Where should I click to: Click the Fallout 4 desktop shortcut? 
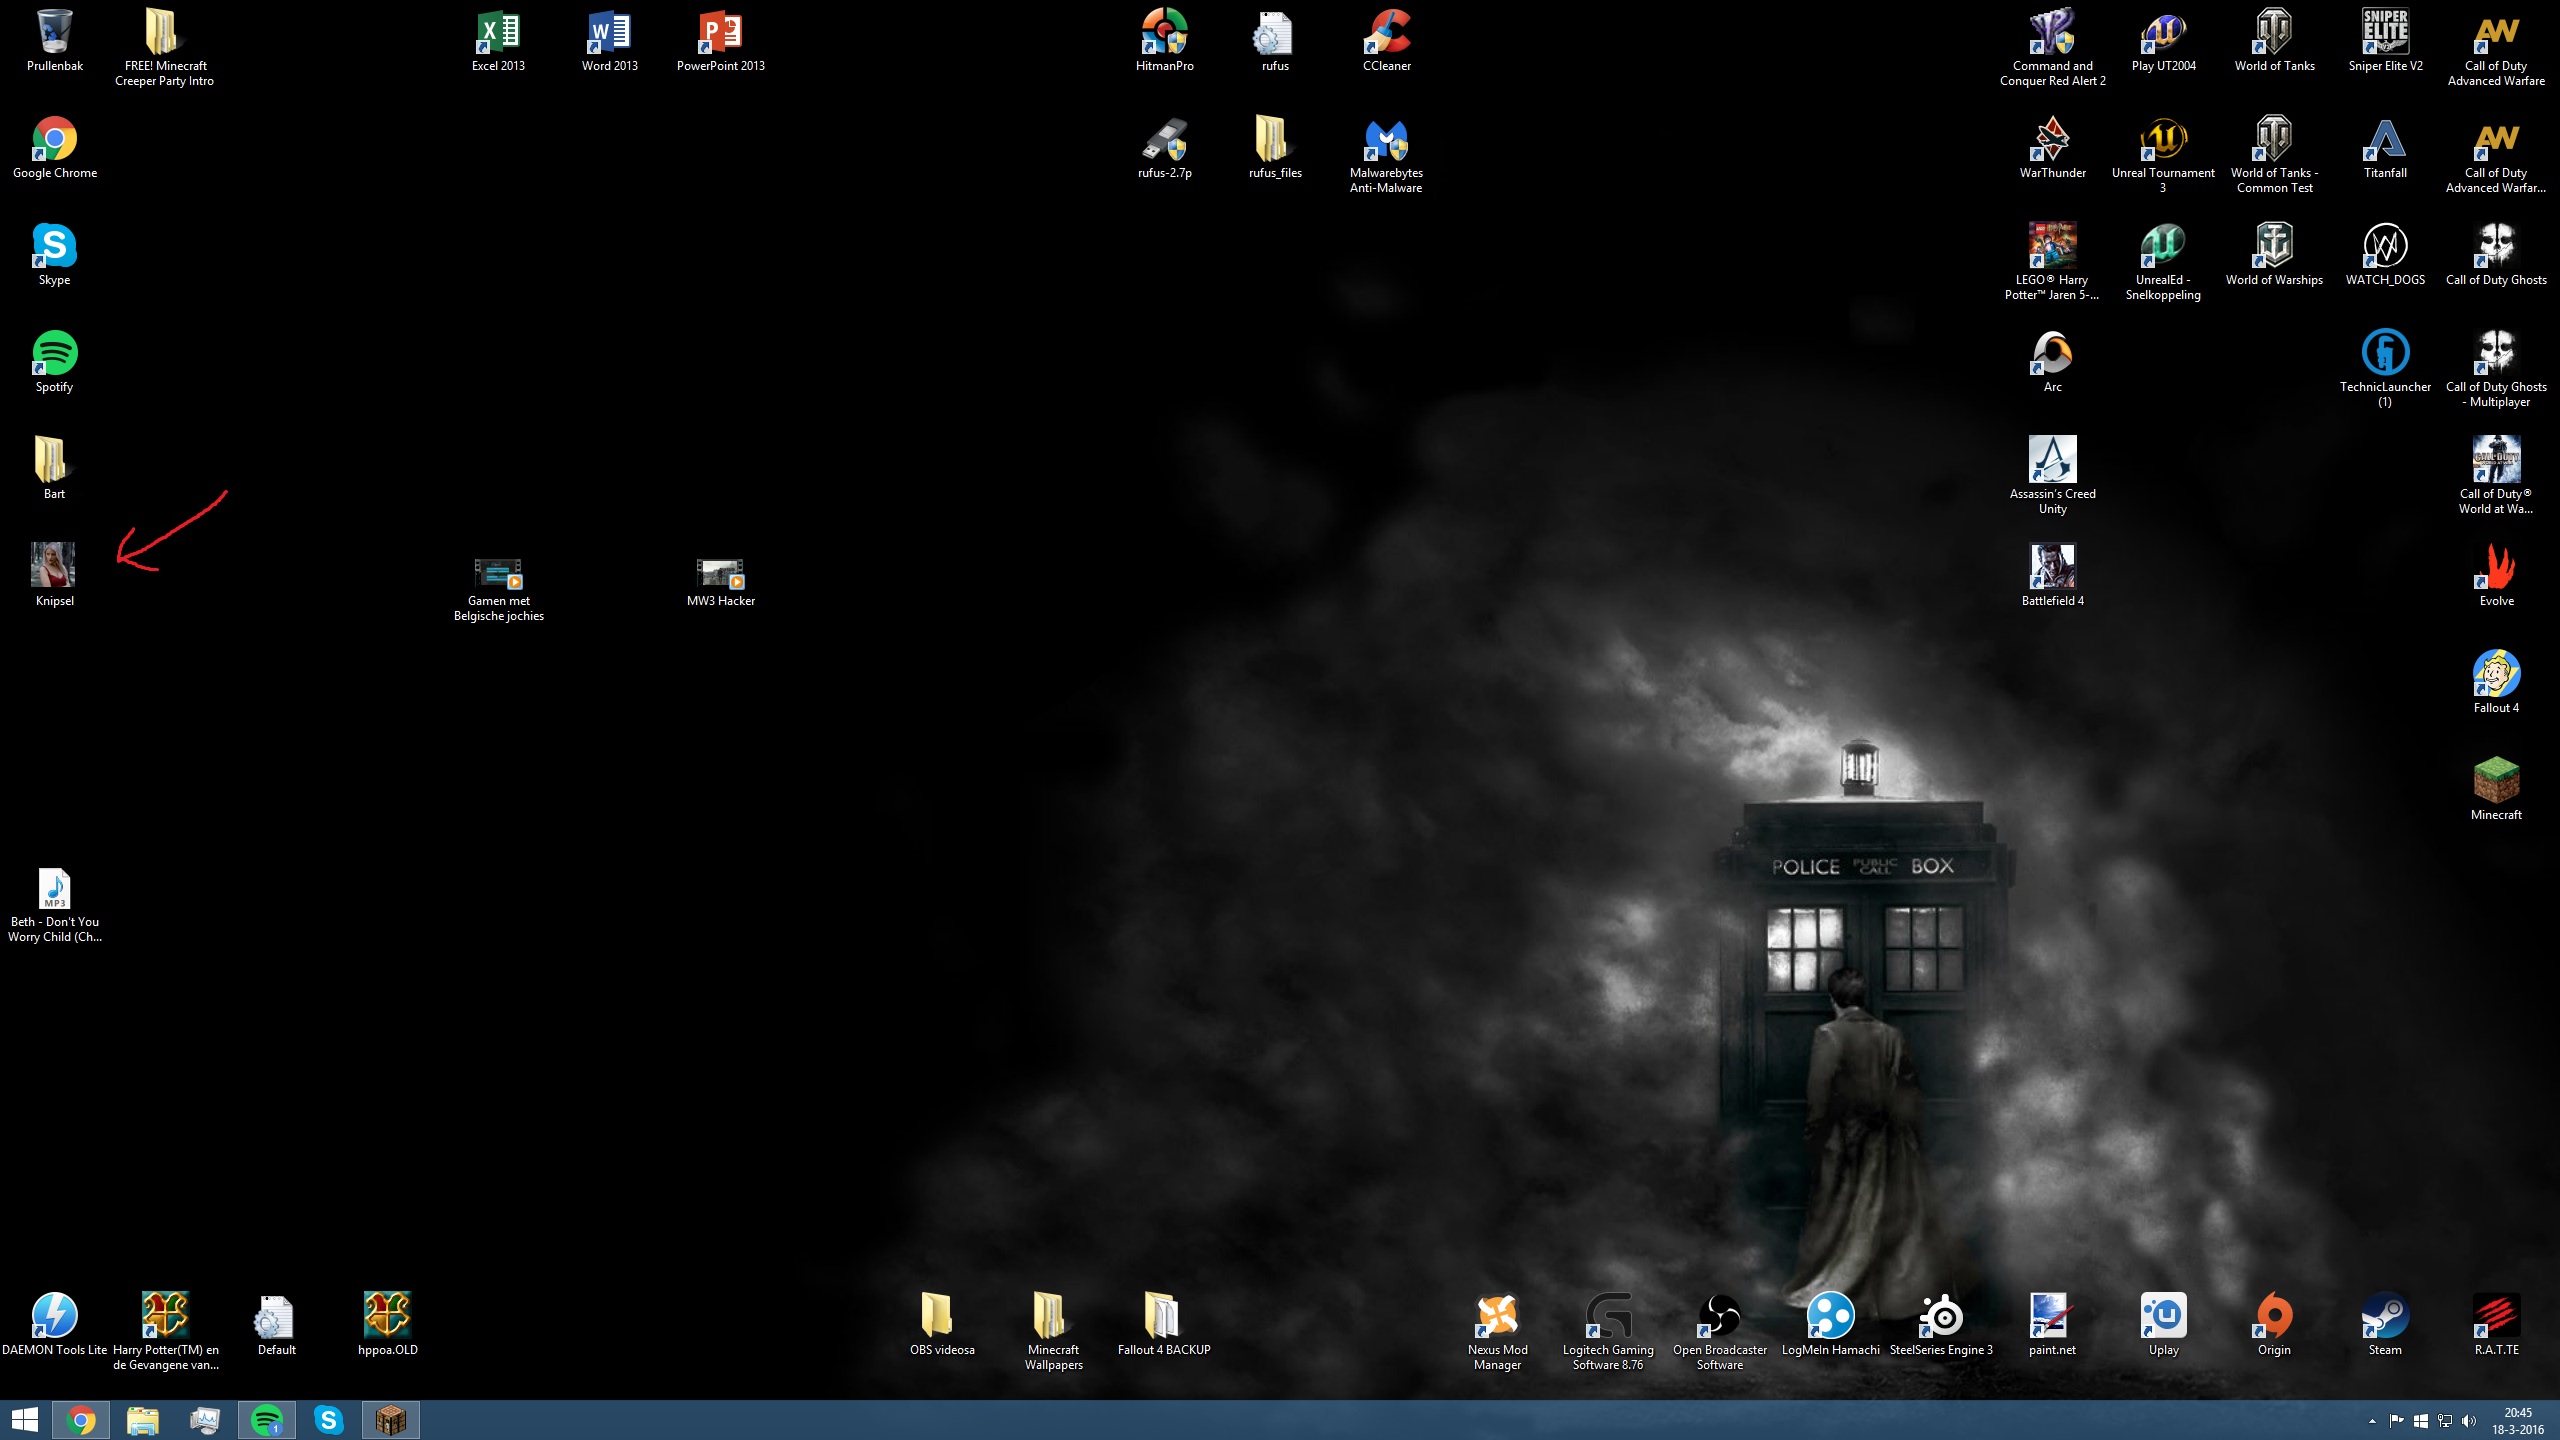pyautogui.click(x=2496, y=683)
